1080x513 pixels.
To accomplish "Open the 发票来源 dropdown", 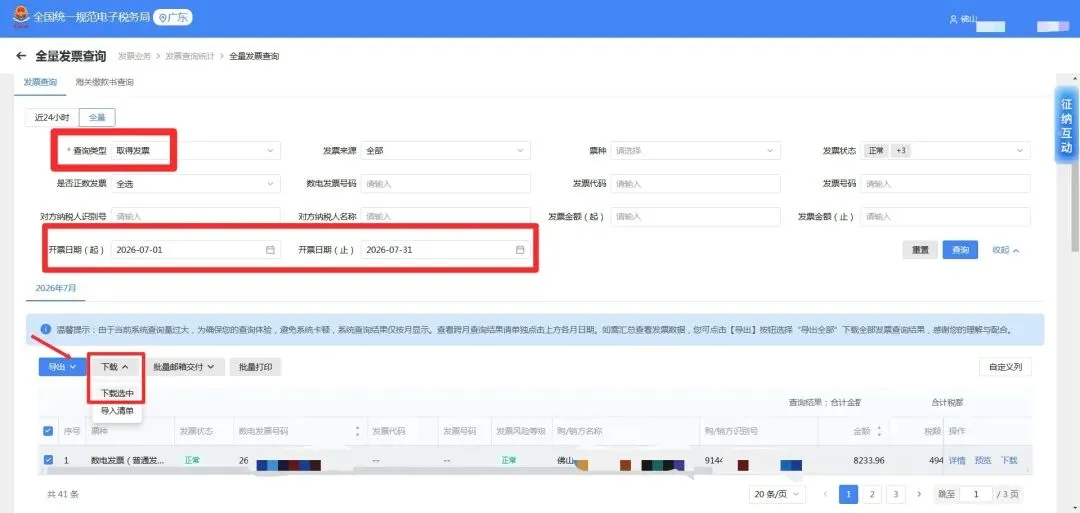I will click(446, 151).
